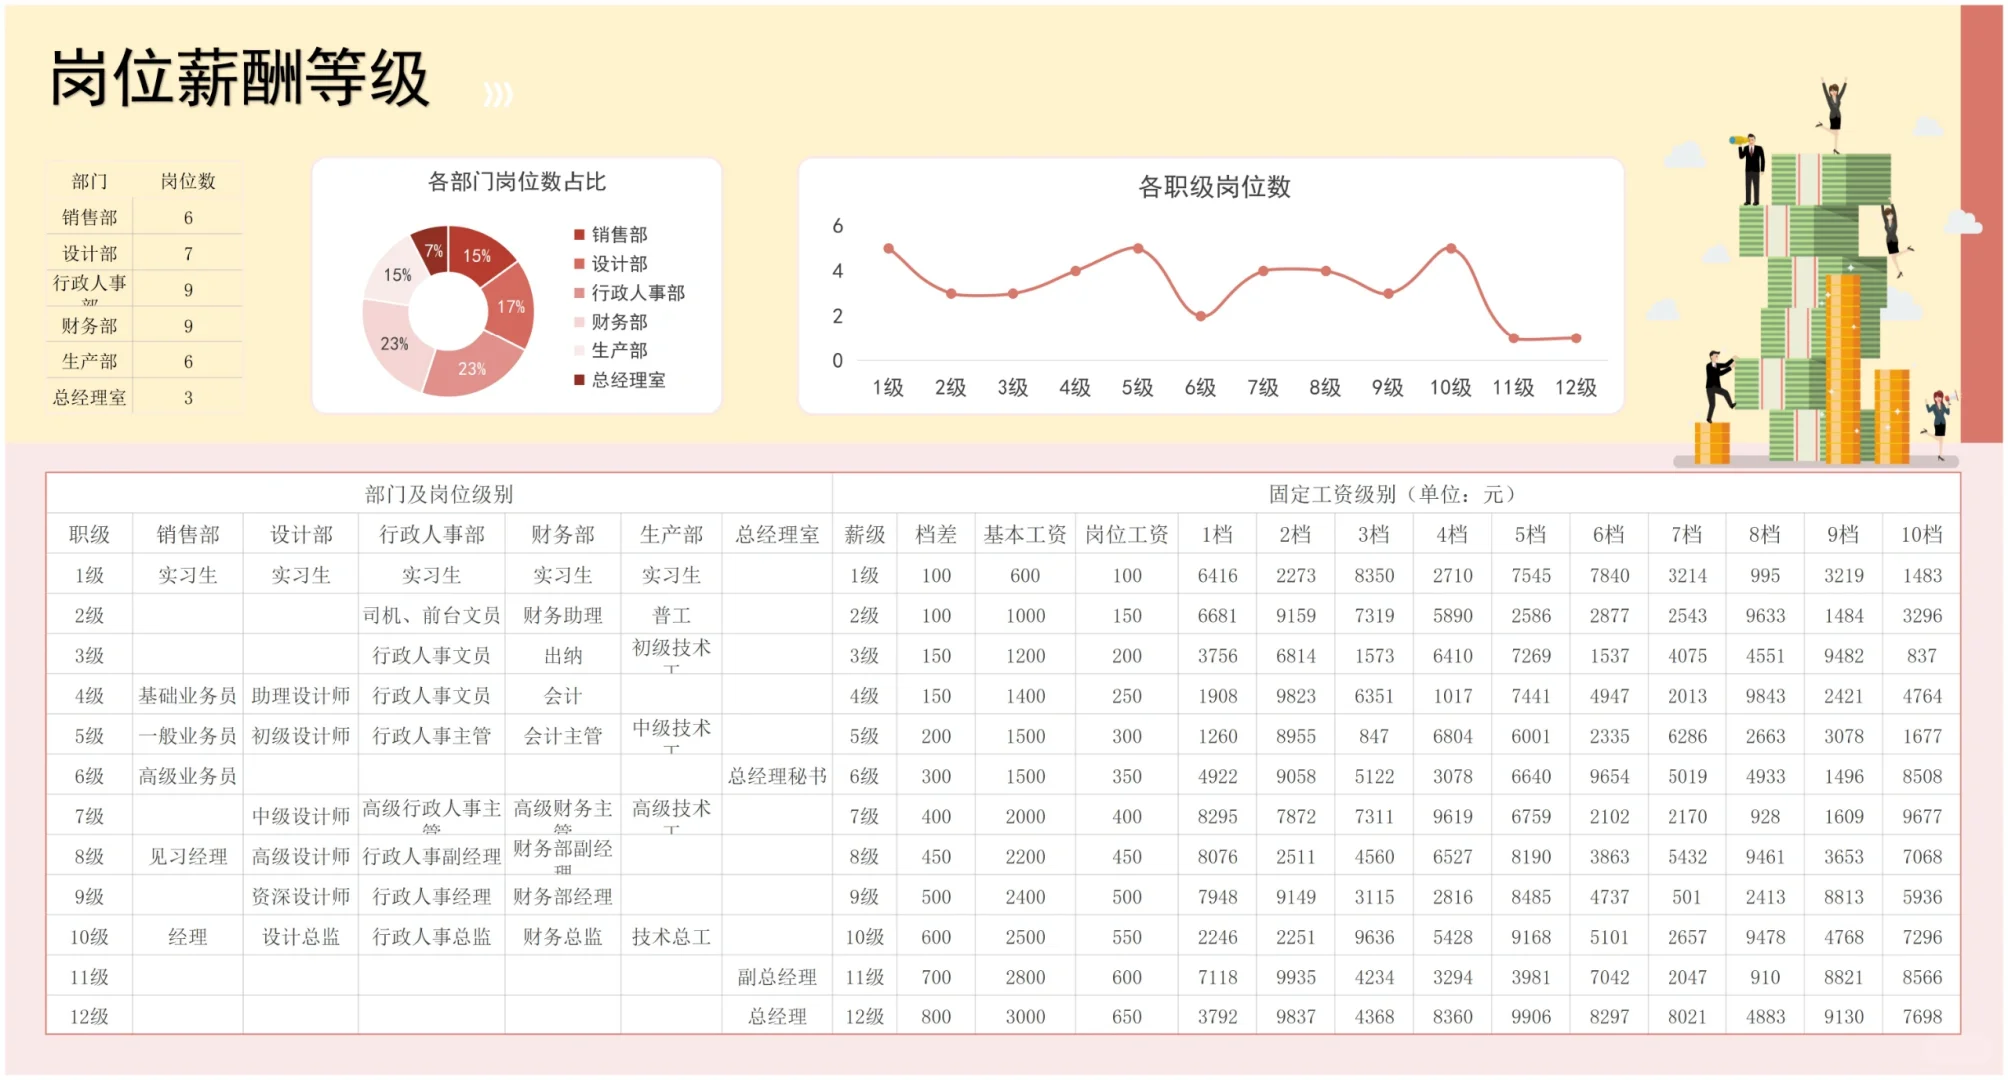This screenshot has height=1080, width=2008.
Task: Click the red arrows beside the 岗位薪酬等级 title
Action: (497, 95)
